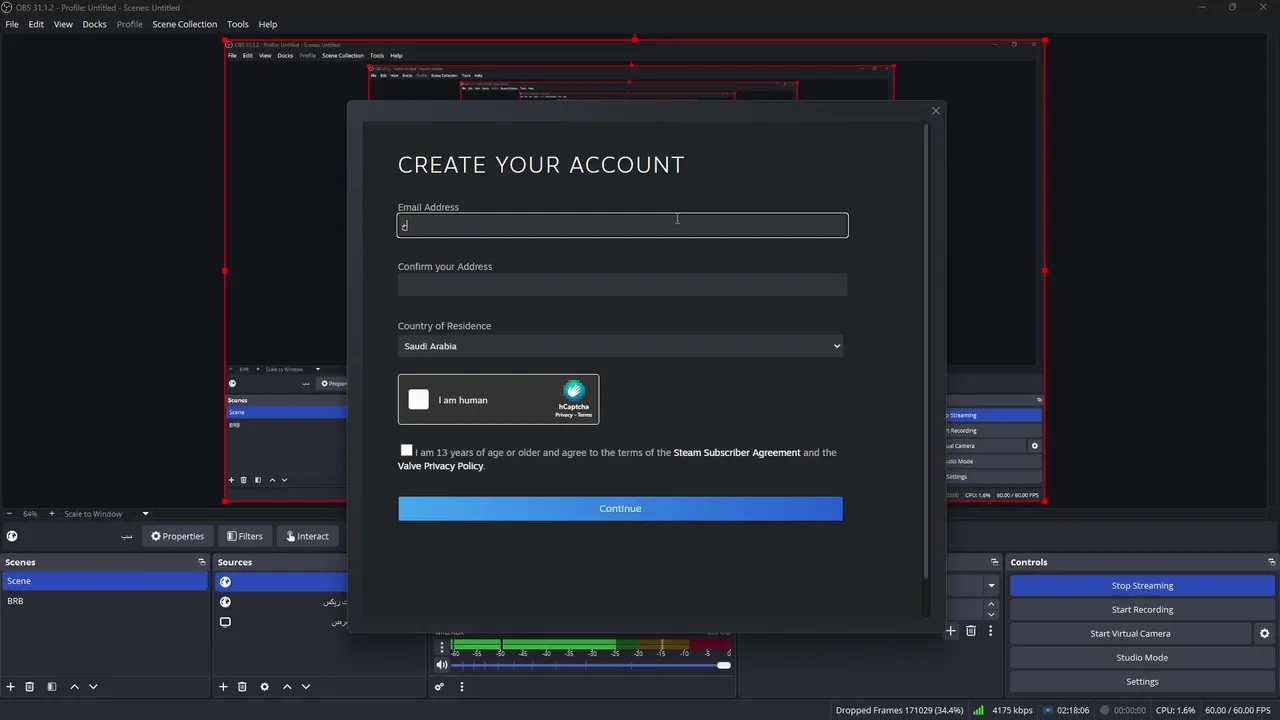Remove transition with the trash icon
Viewport: 1280px width, 720px height.
(x=970, y=631)
